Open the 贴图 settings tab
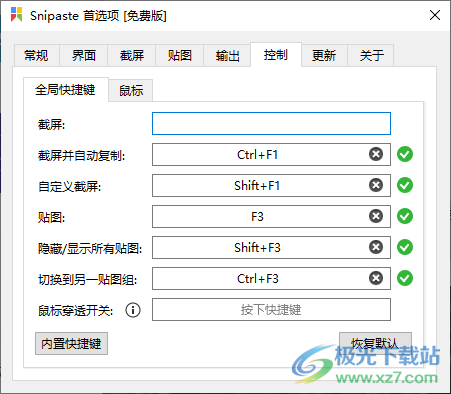 [x=180, y=55]
